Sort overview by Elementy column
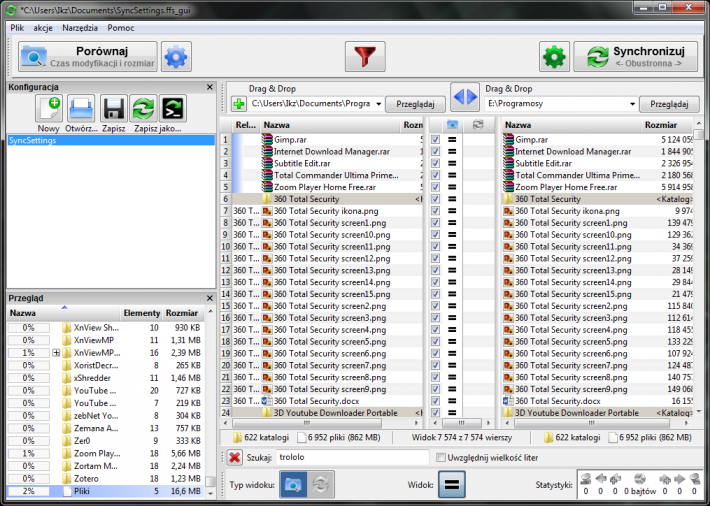The width and height of the screenshot is (710, 506). (x=142, y=313)
